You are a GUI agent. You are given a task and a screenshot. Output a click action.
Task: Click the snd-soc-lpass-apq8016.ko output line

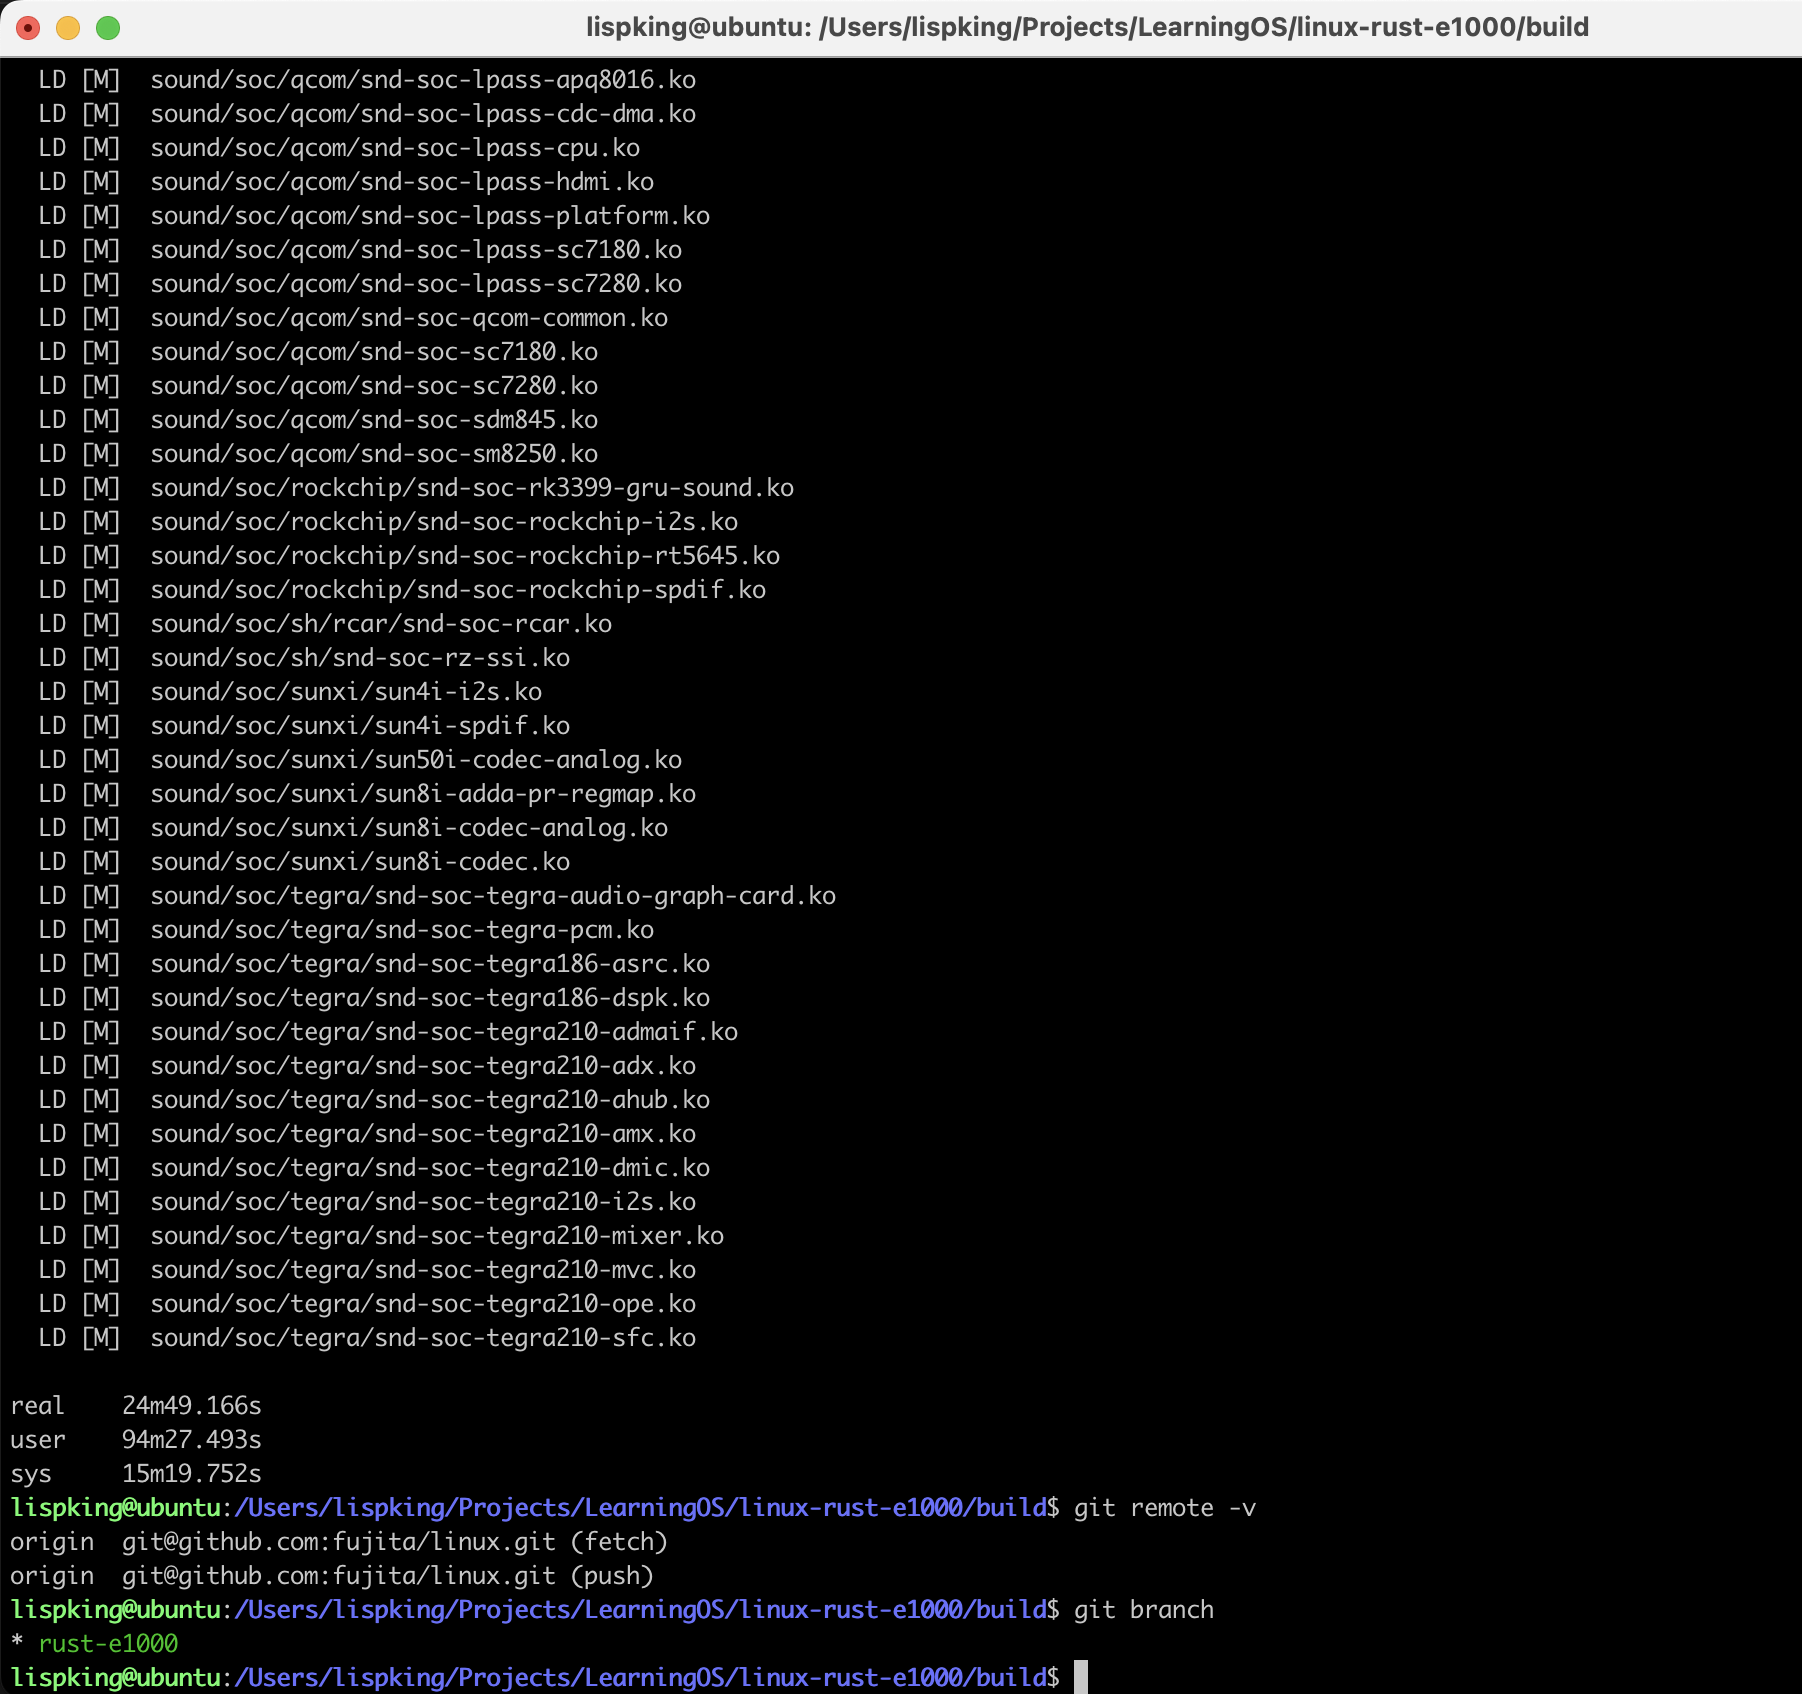point(423,79)
